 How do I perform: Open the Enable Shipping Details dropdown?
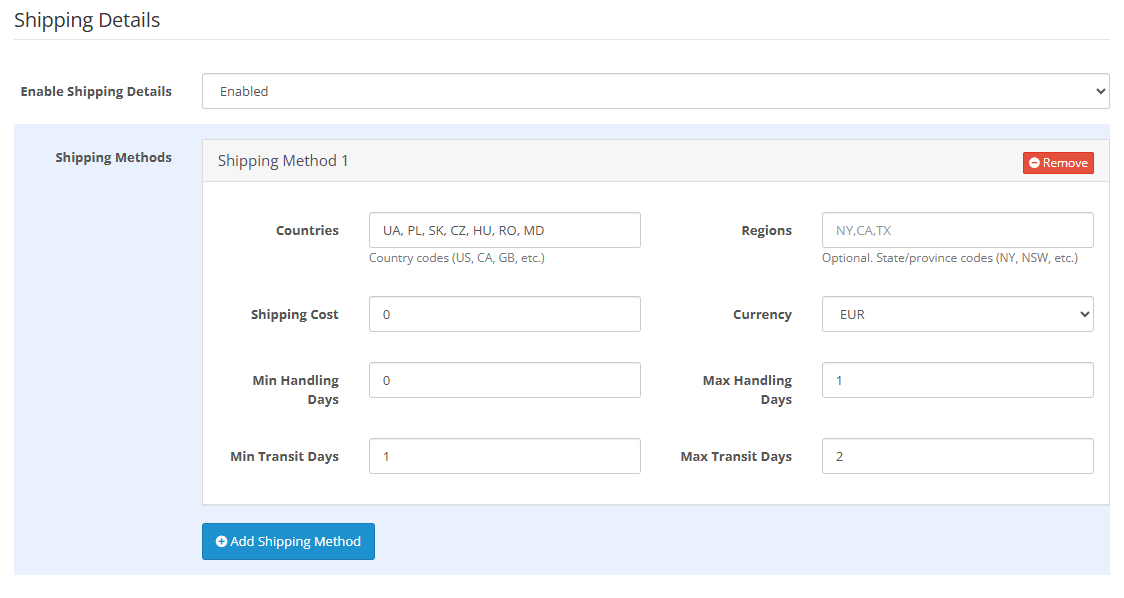pyautogui.click(x=655, y=91)
